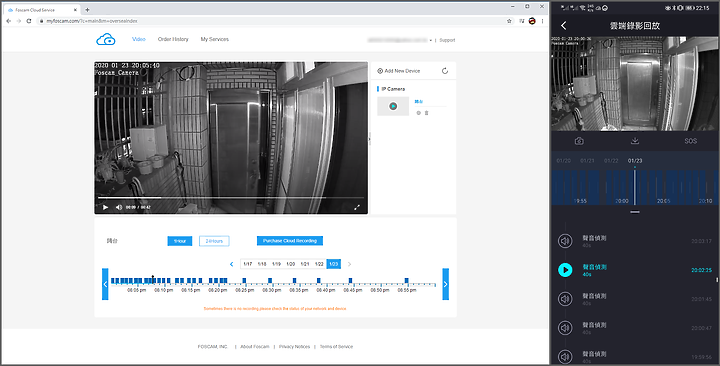The height and width of the screenshot is (366, 720).
Task: Select the 24Hours timeline view
Action: tap(214, 241)
